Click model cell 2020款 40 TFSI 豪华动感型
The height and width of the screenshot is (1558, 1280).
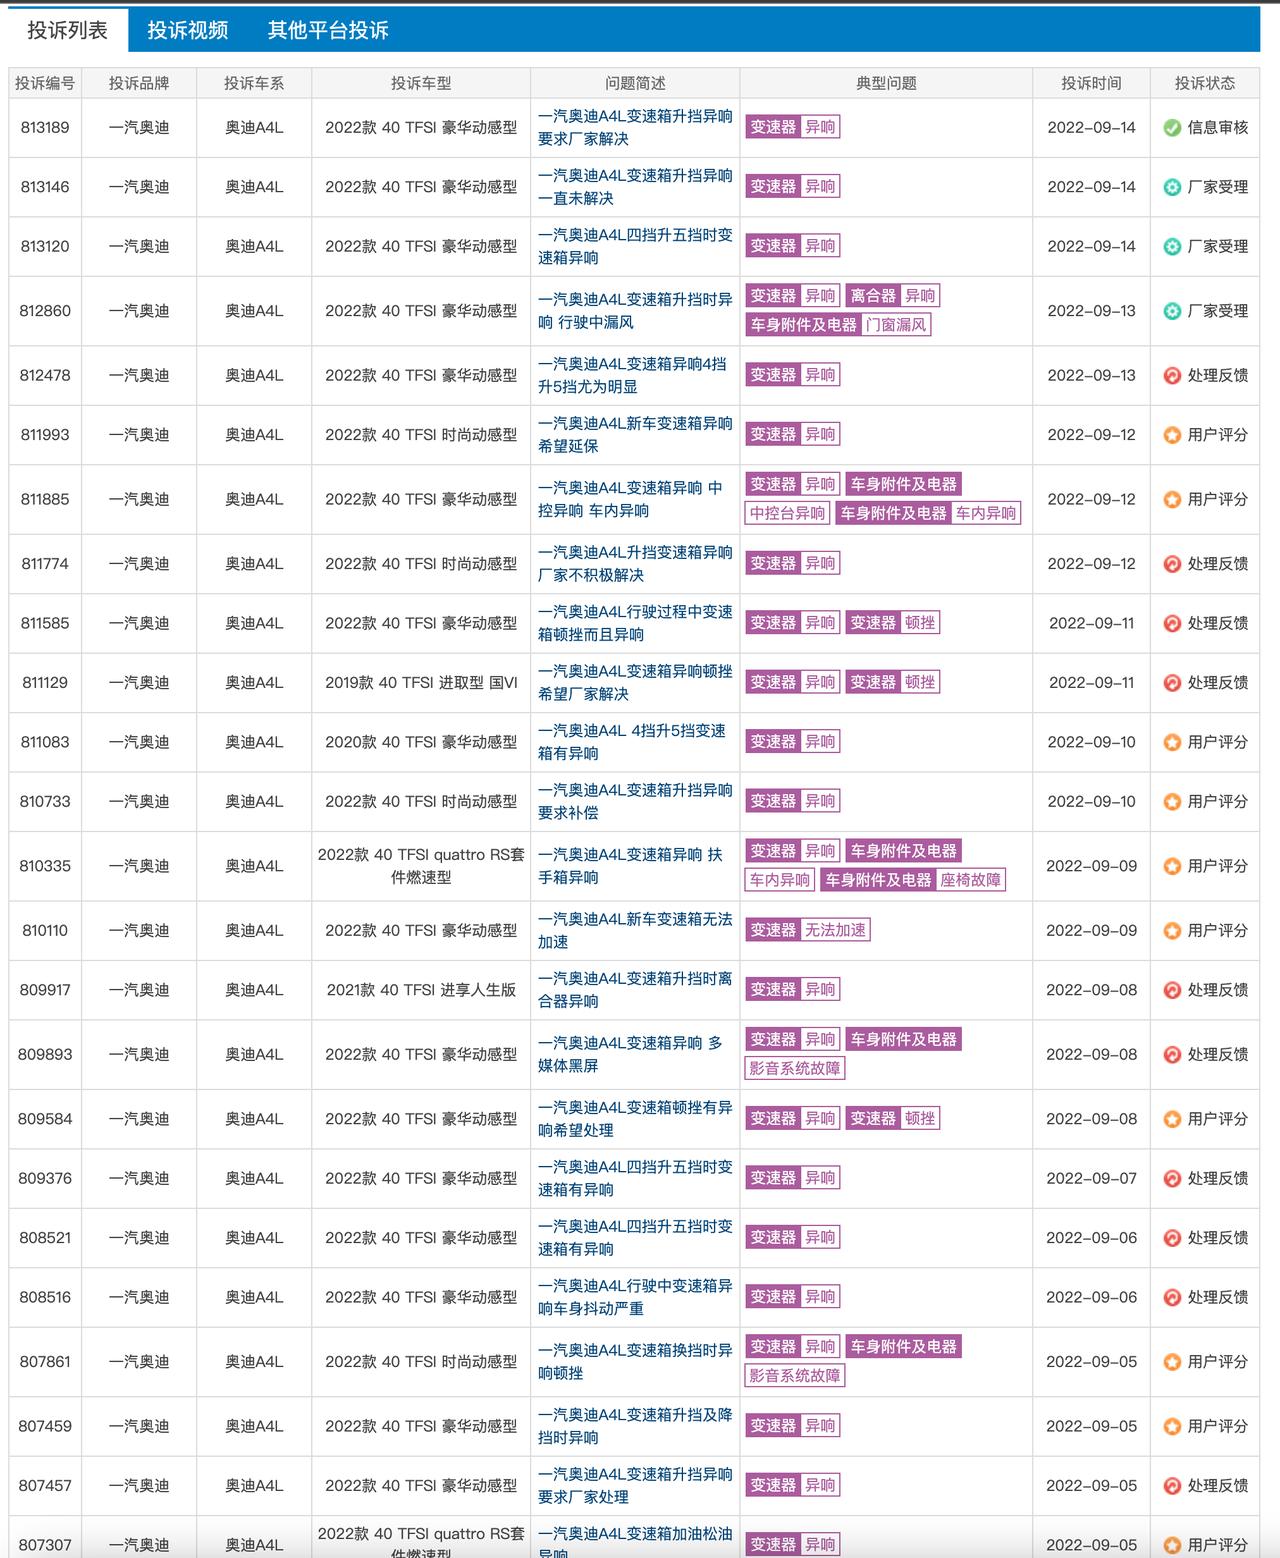click(421, 742)
